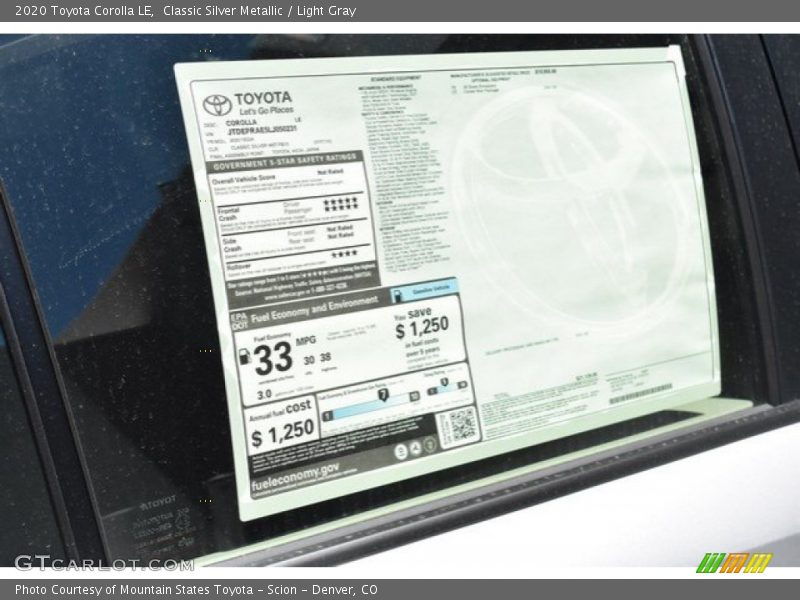Click the "COROLLA" model name on the sticker
The image size is (800, 600).
[241, 123]
